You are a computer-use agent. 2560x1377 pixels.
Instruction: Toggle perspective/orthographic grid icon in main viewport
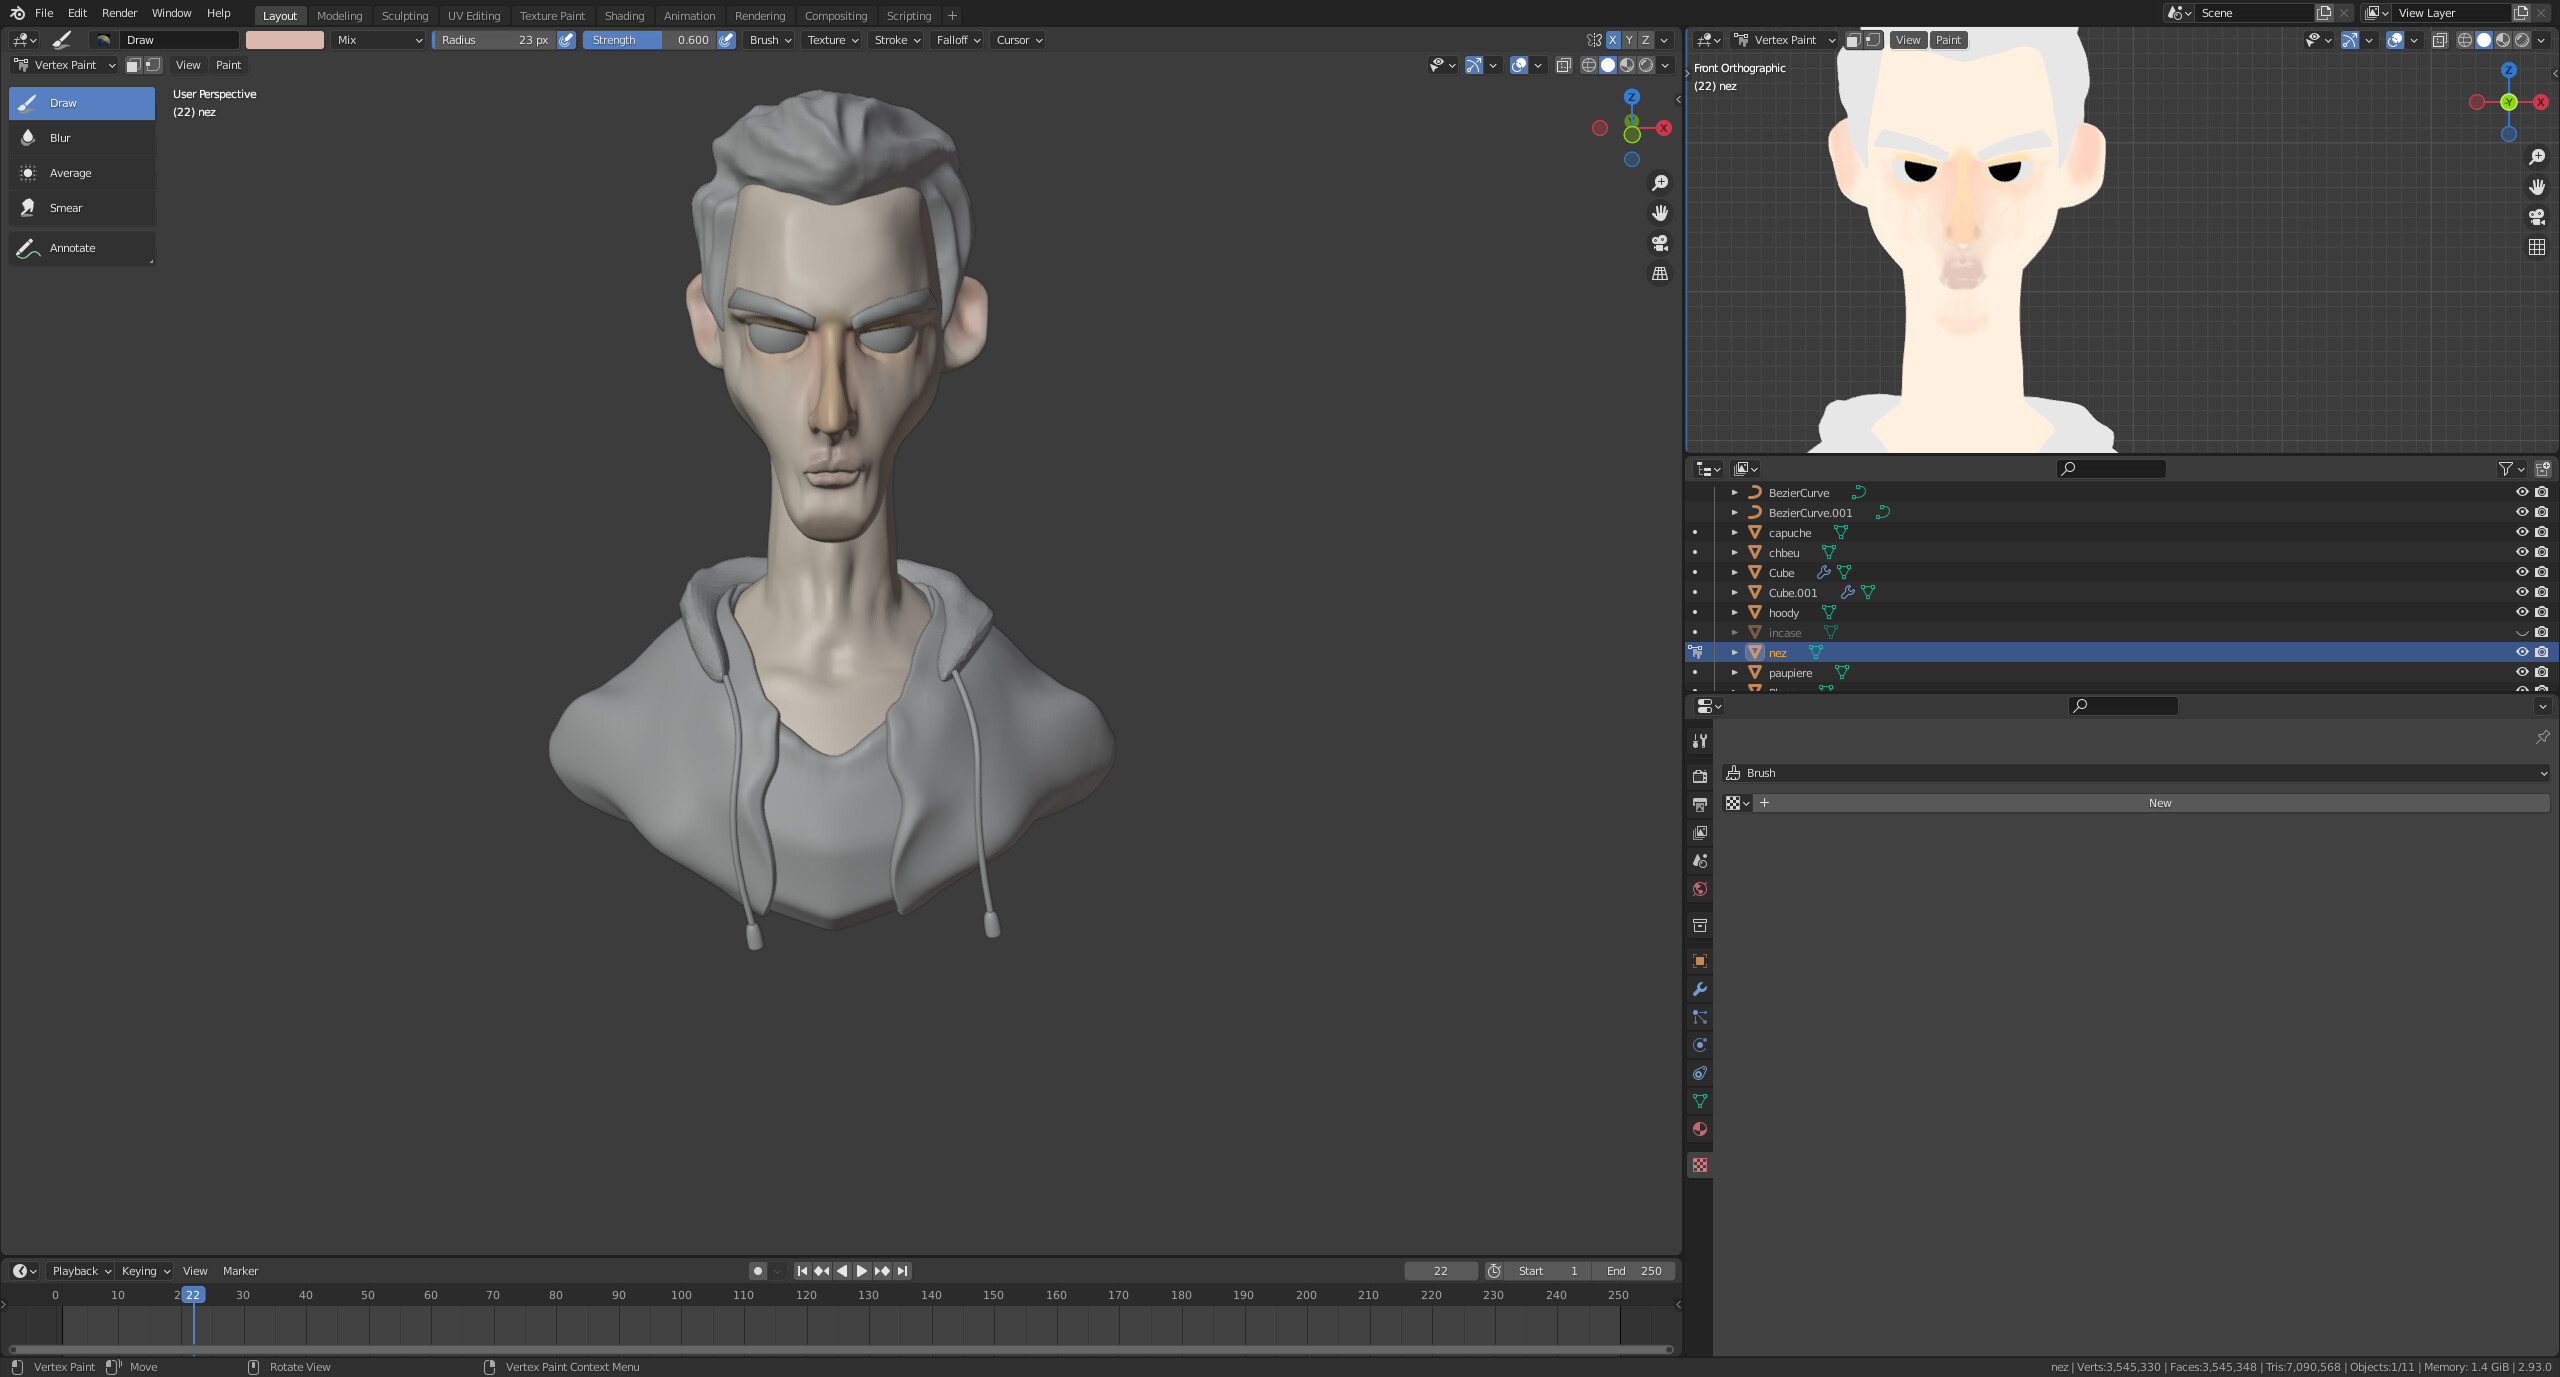[x=1660, y=273]
